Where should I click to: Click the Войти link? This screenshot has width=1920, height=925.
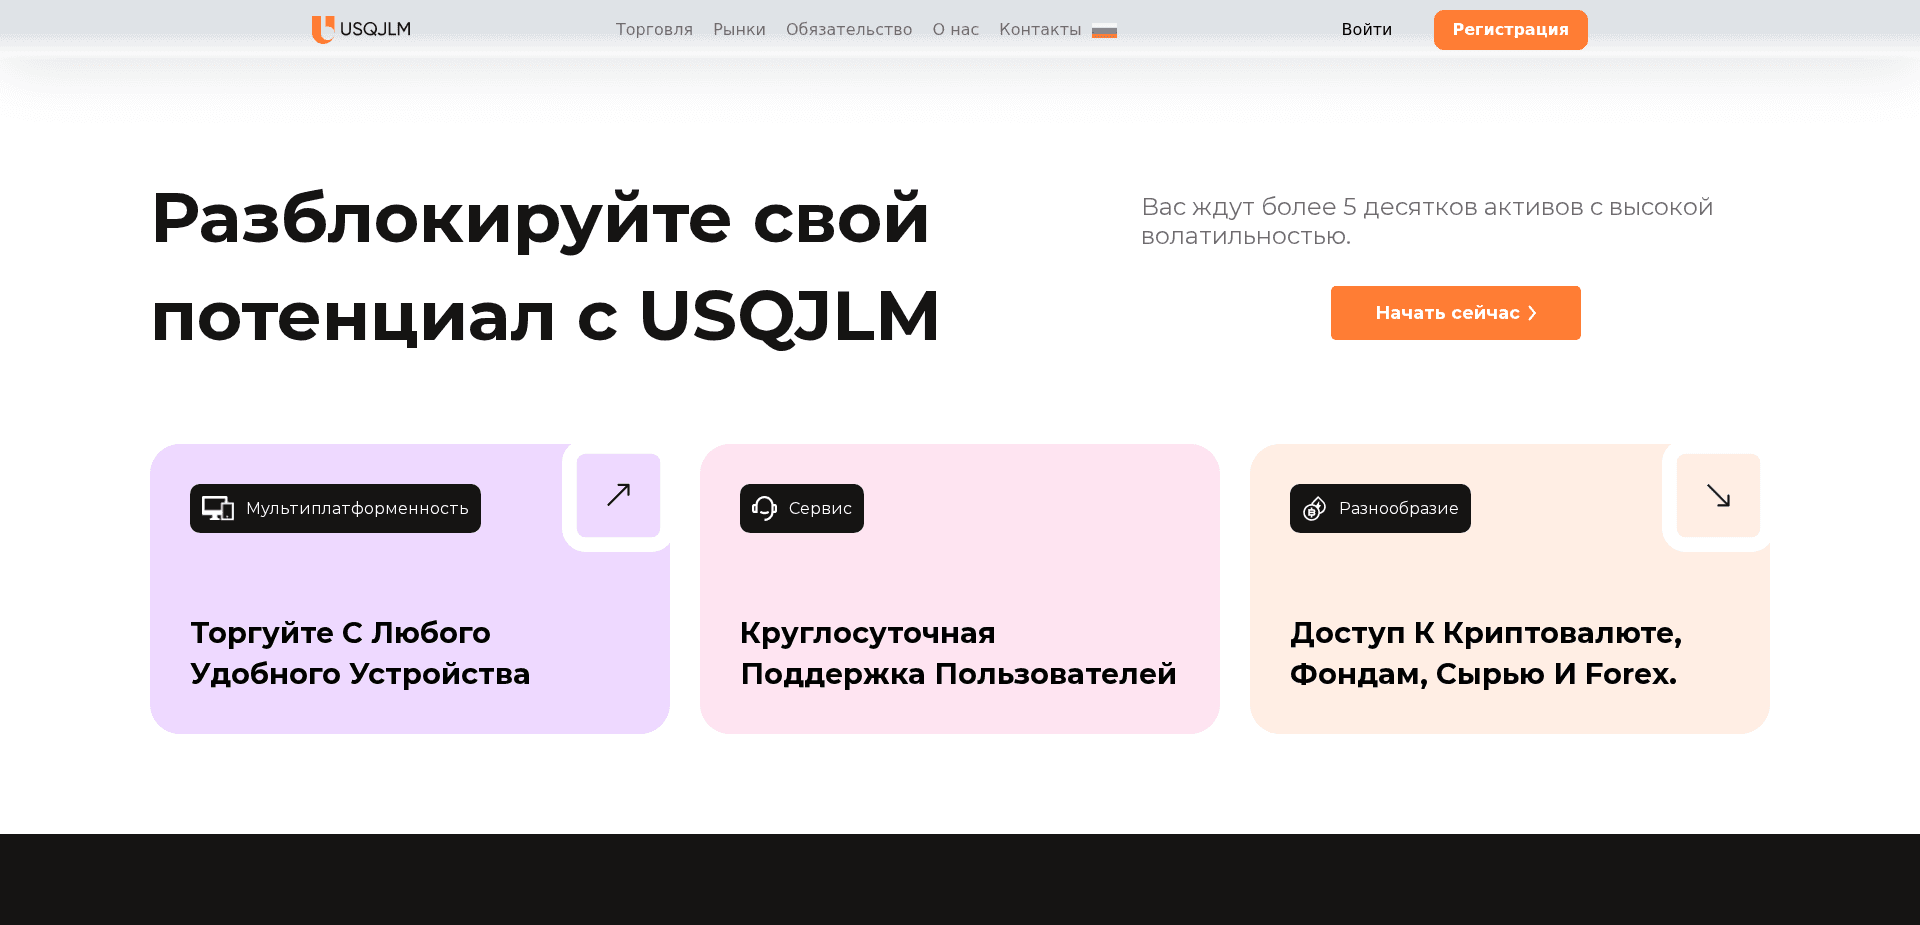[1366, 29]
